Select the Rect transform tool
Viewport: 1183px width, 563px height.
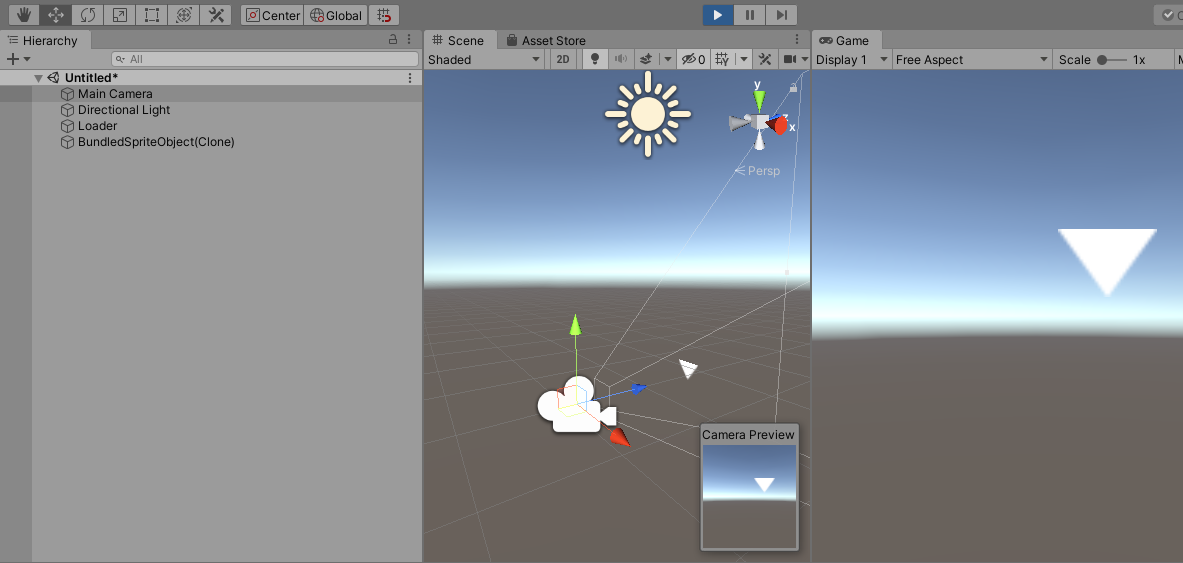[x=151, y=15]
